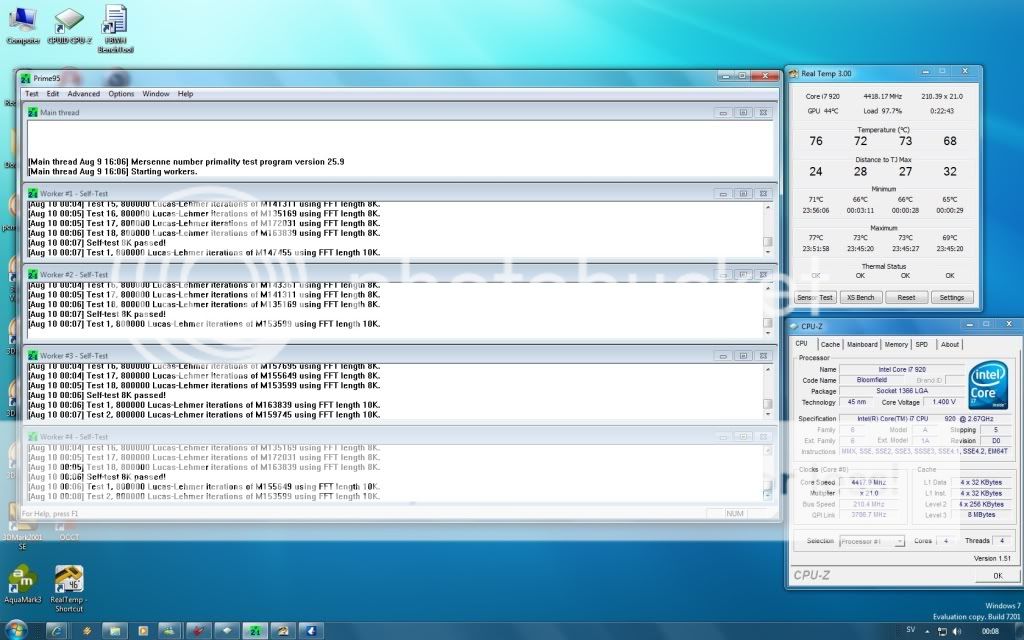Click the 'Starting workers.' log line

112,172
